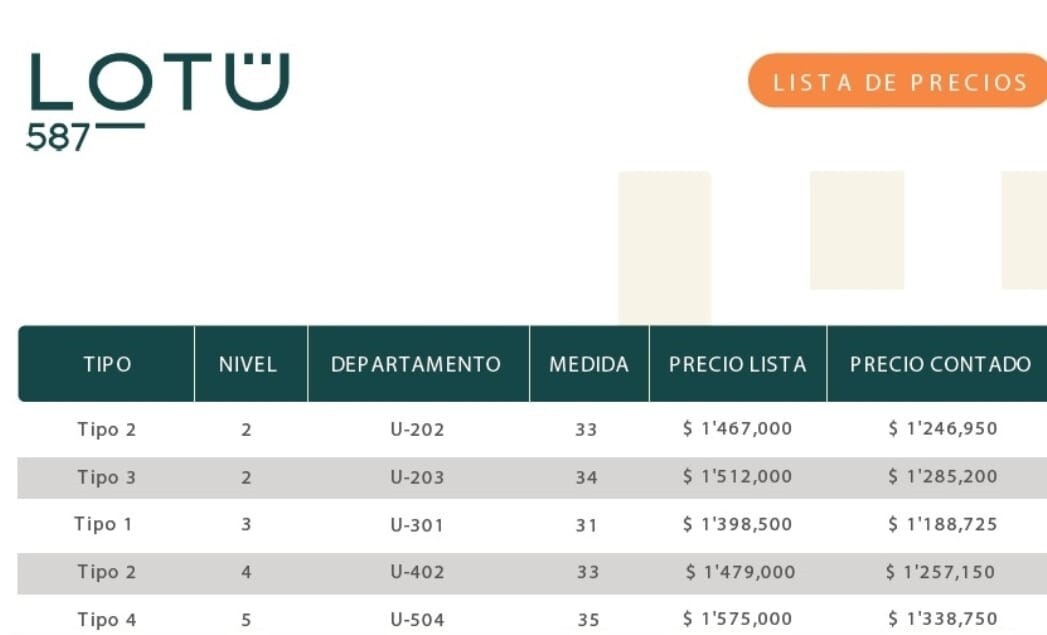Select department U-202 cell
Viewport: 1047px width, 635px height.
[x=417, y=430]
